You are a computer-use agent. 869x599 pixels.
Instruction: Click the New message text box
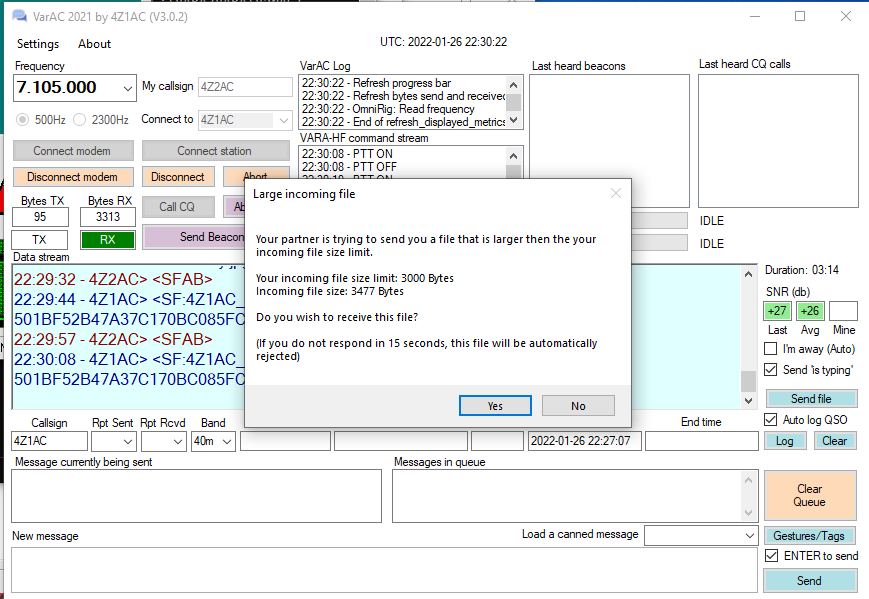[x=384, y=570]
